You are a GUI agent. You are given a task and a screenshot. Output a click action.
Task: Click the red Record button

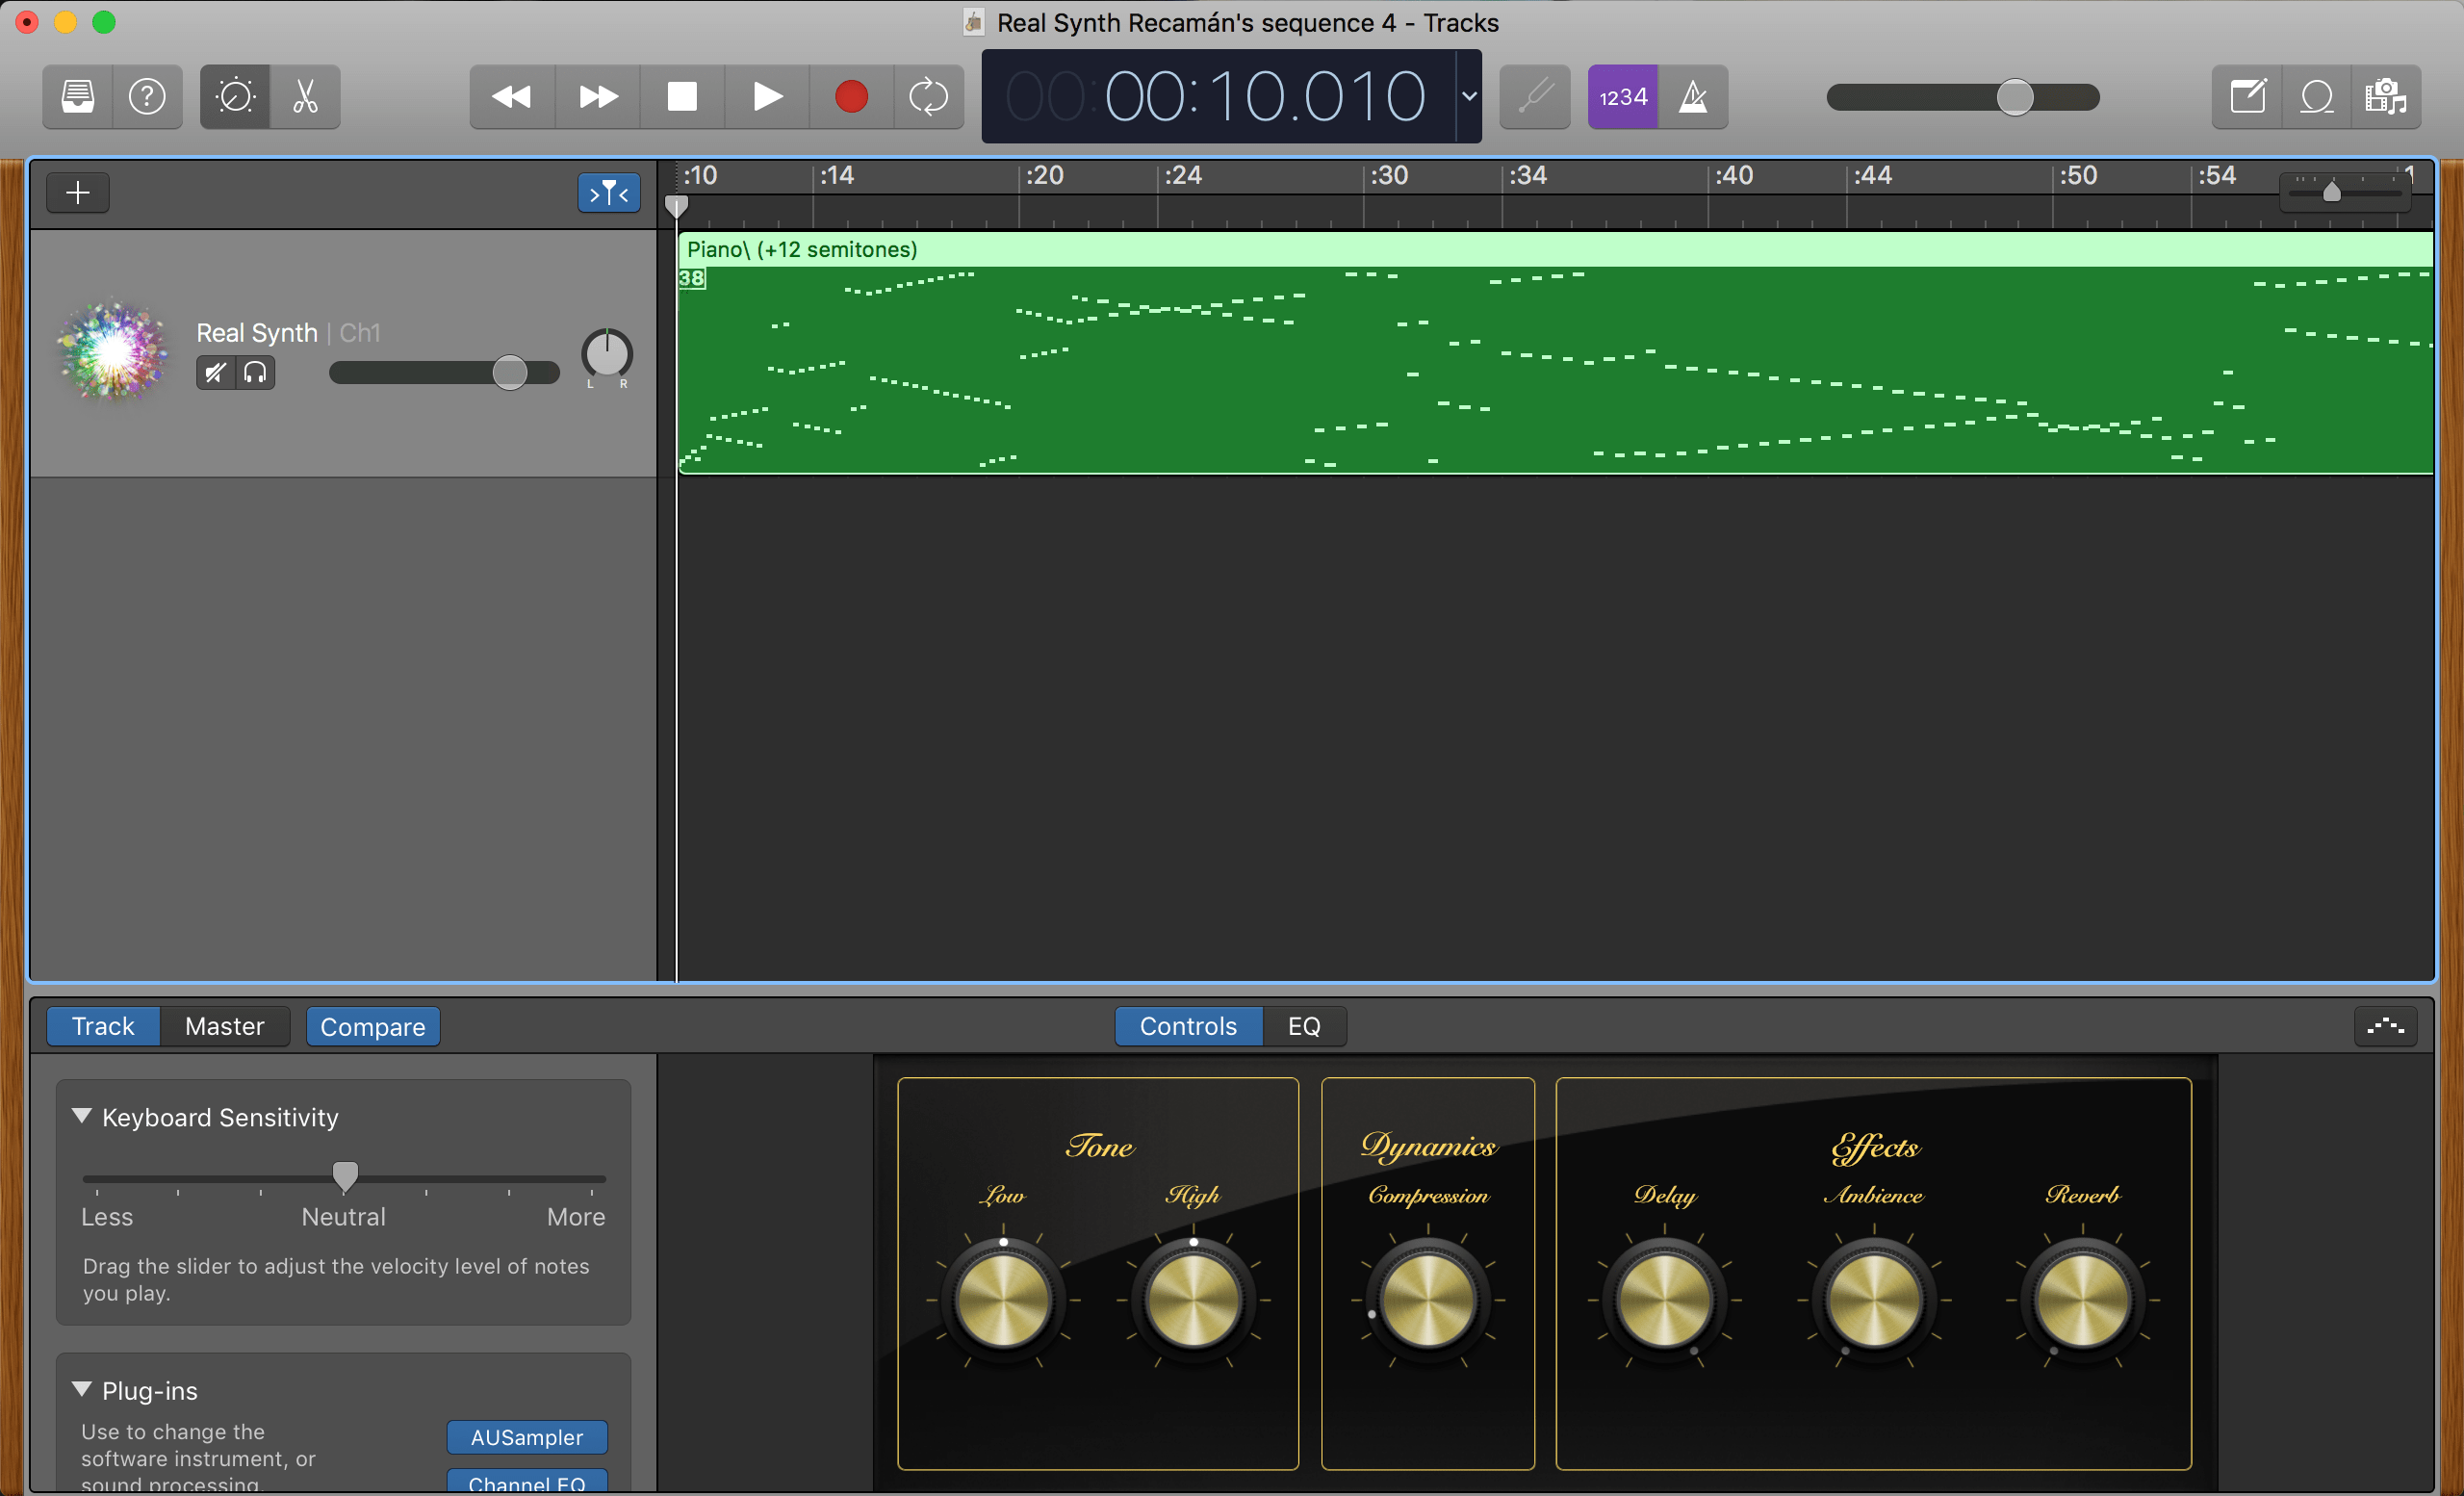point(851,97)
